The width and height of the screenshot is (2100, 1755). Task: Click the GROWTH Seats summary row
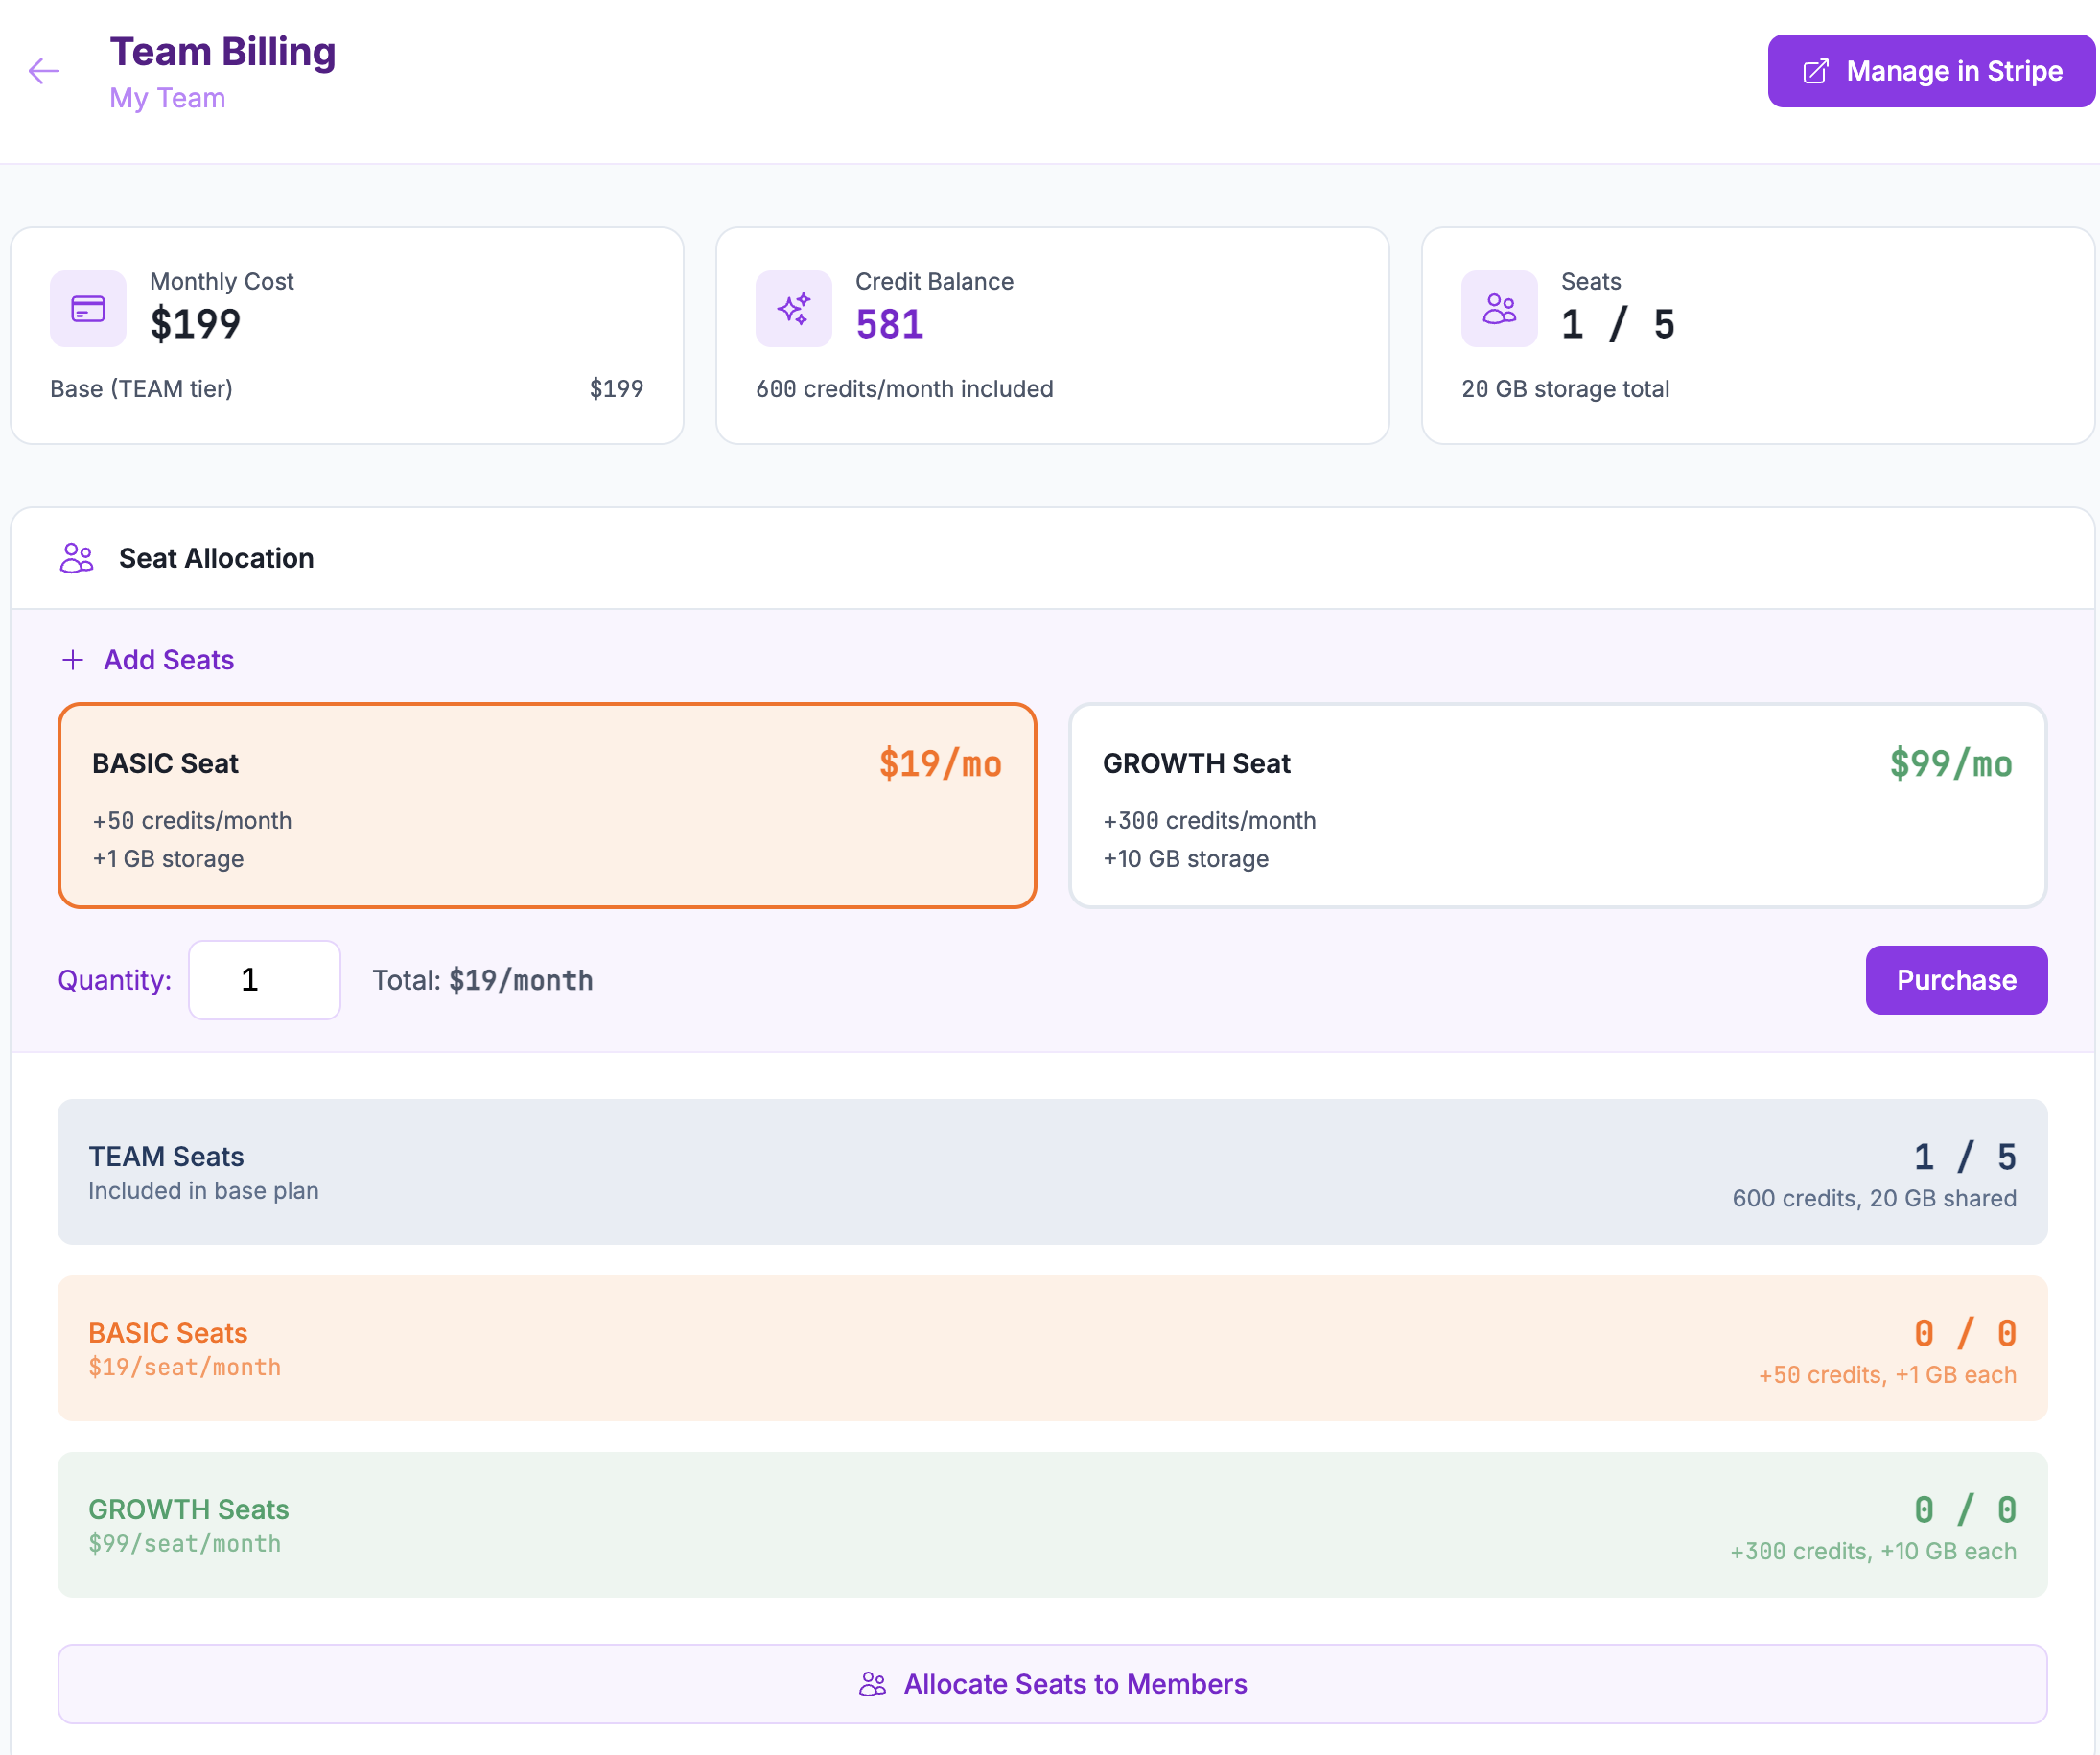coord(1052,1525)
